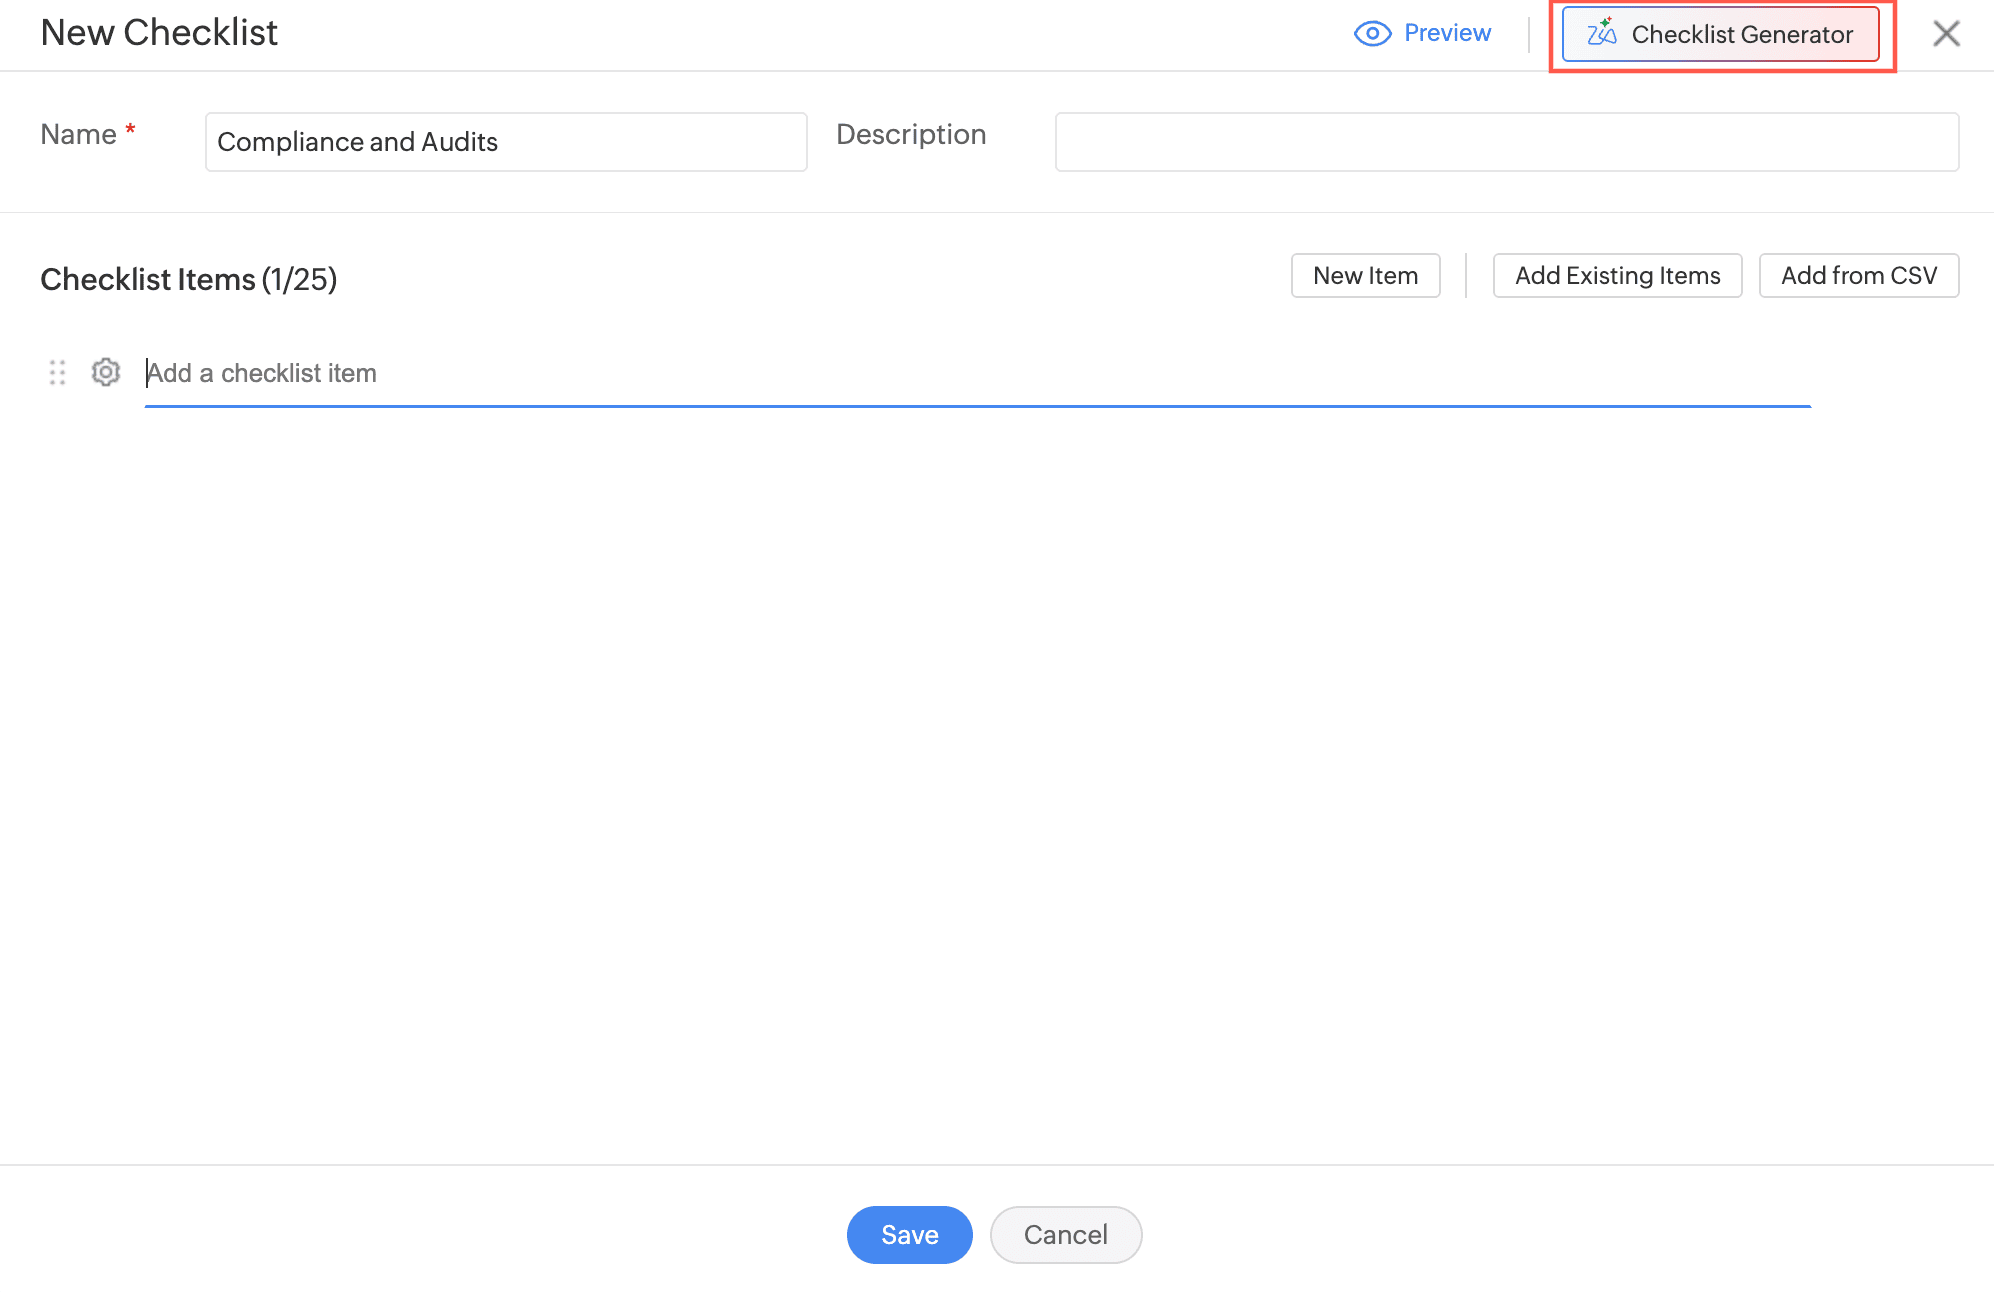Click the New Checklist dialog title

pyautogui.click(x=159, y=33)
